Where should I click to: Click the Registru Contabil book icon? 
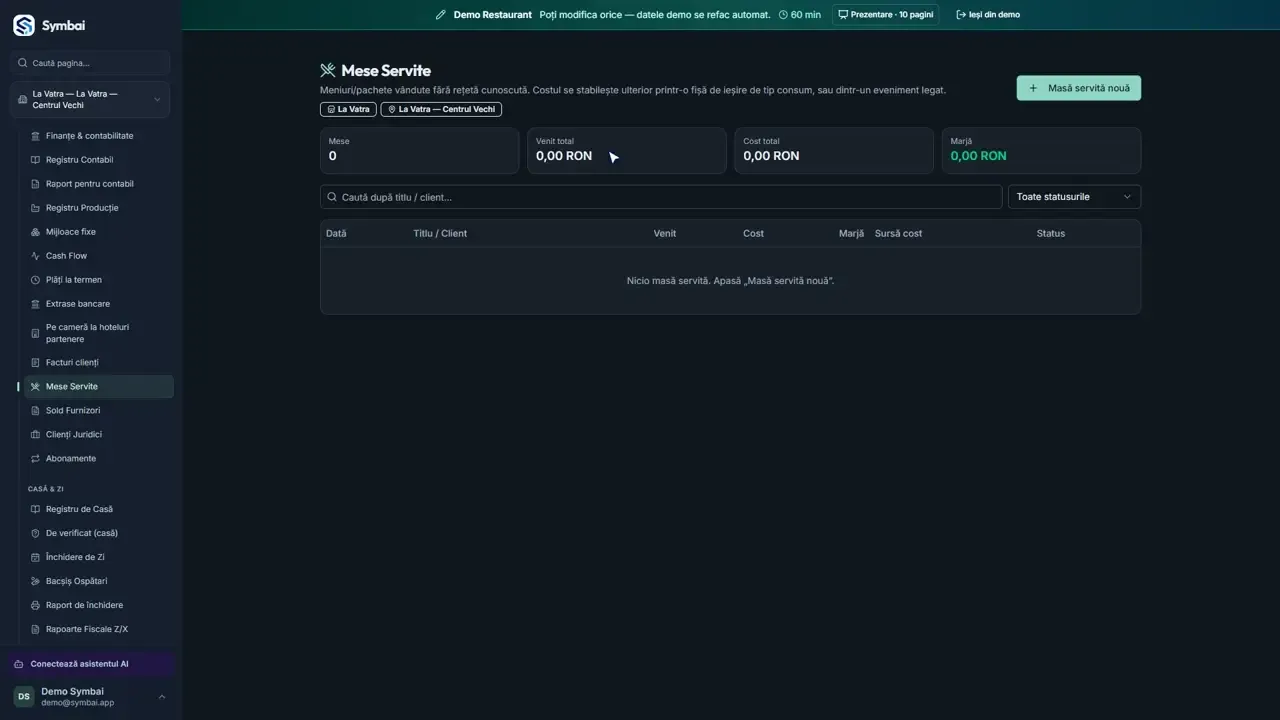(35, 160)
